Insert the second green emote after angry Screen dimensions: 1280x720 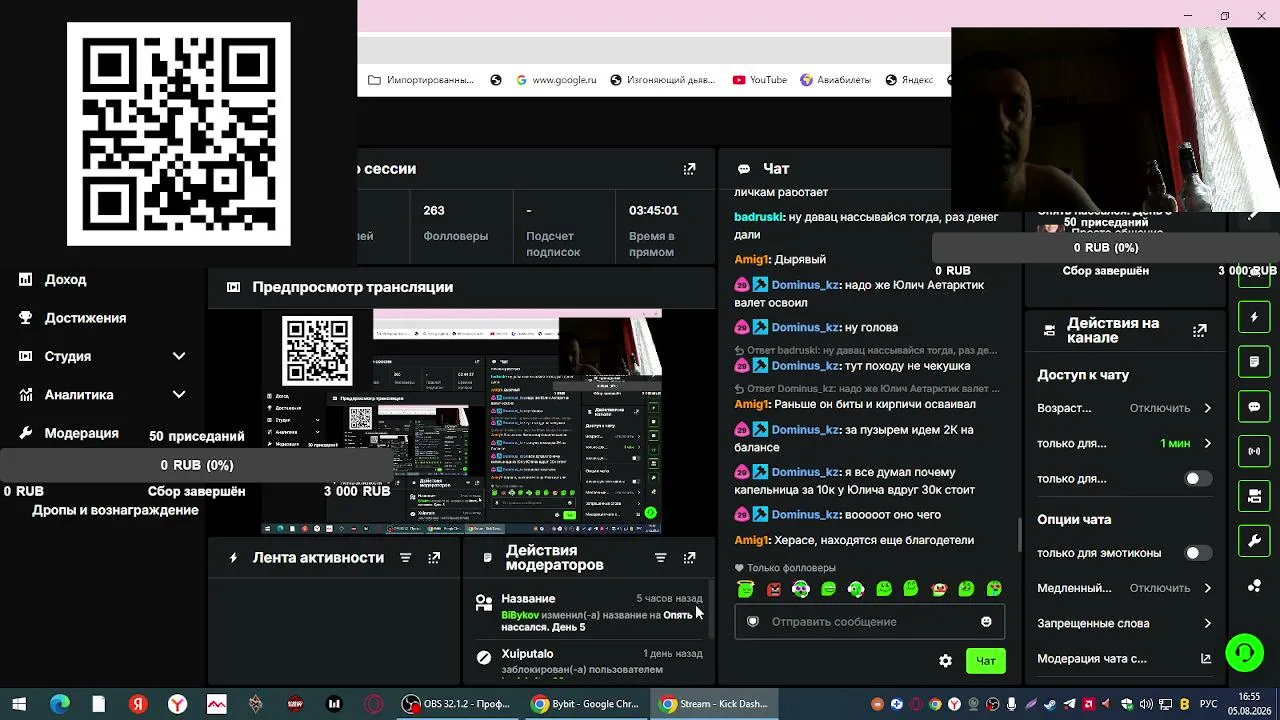click(x=829, y=590)
